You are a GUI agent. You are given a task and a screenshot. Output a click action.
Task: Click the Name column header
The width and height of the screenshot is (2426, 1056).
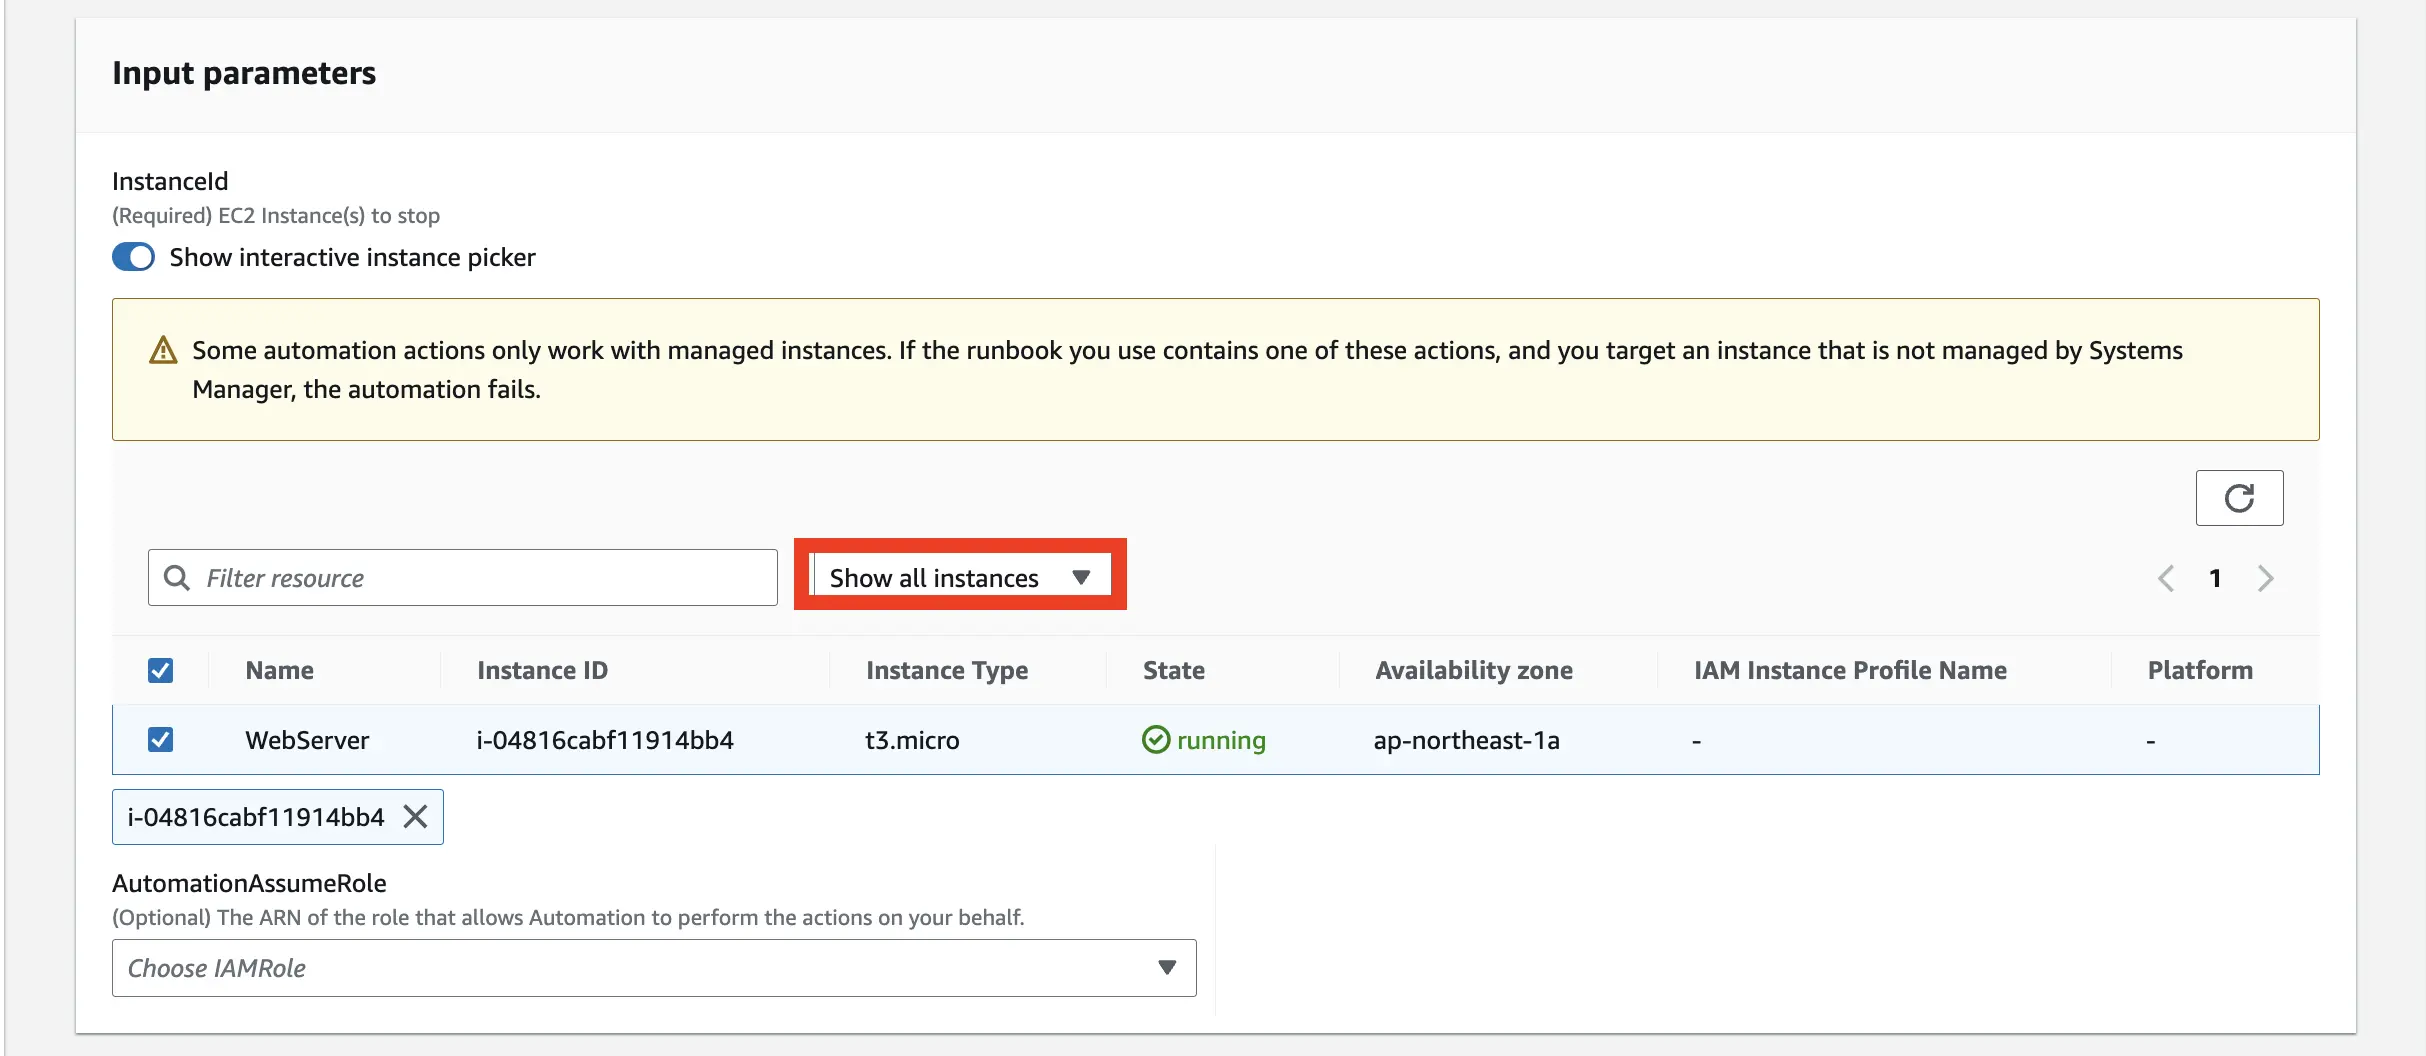point(279,670)
